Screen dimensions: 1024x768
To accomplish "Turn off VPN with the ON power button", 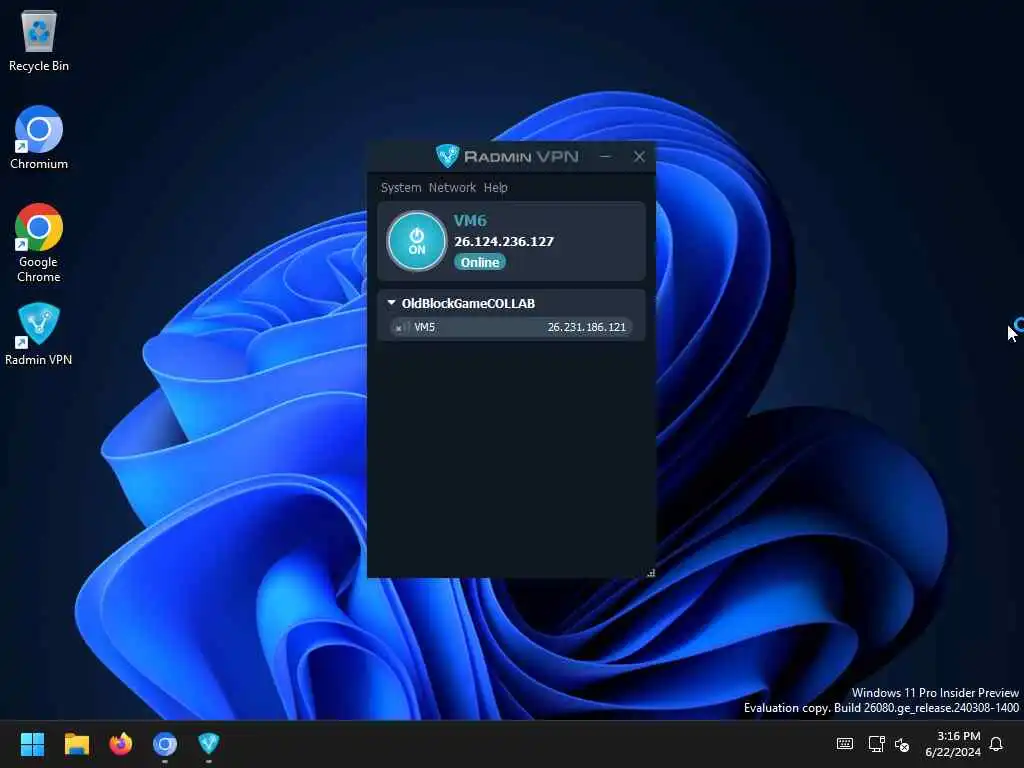I will tap(417, 241).
